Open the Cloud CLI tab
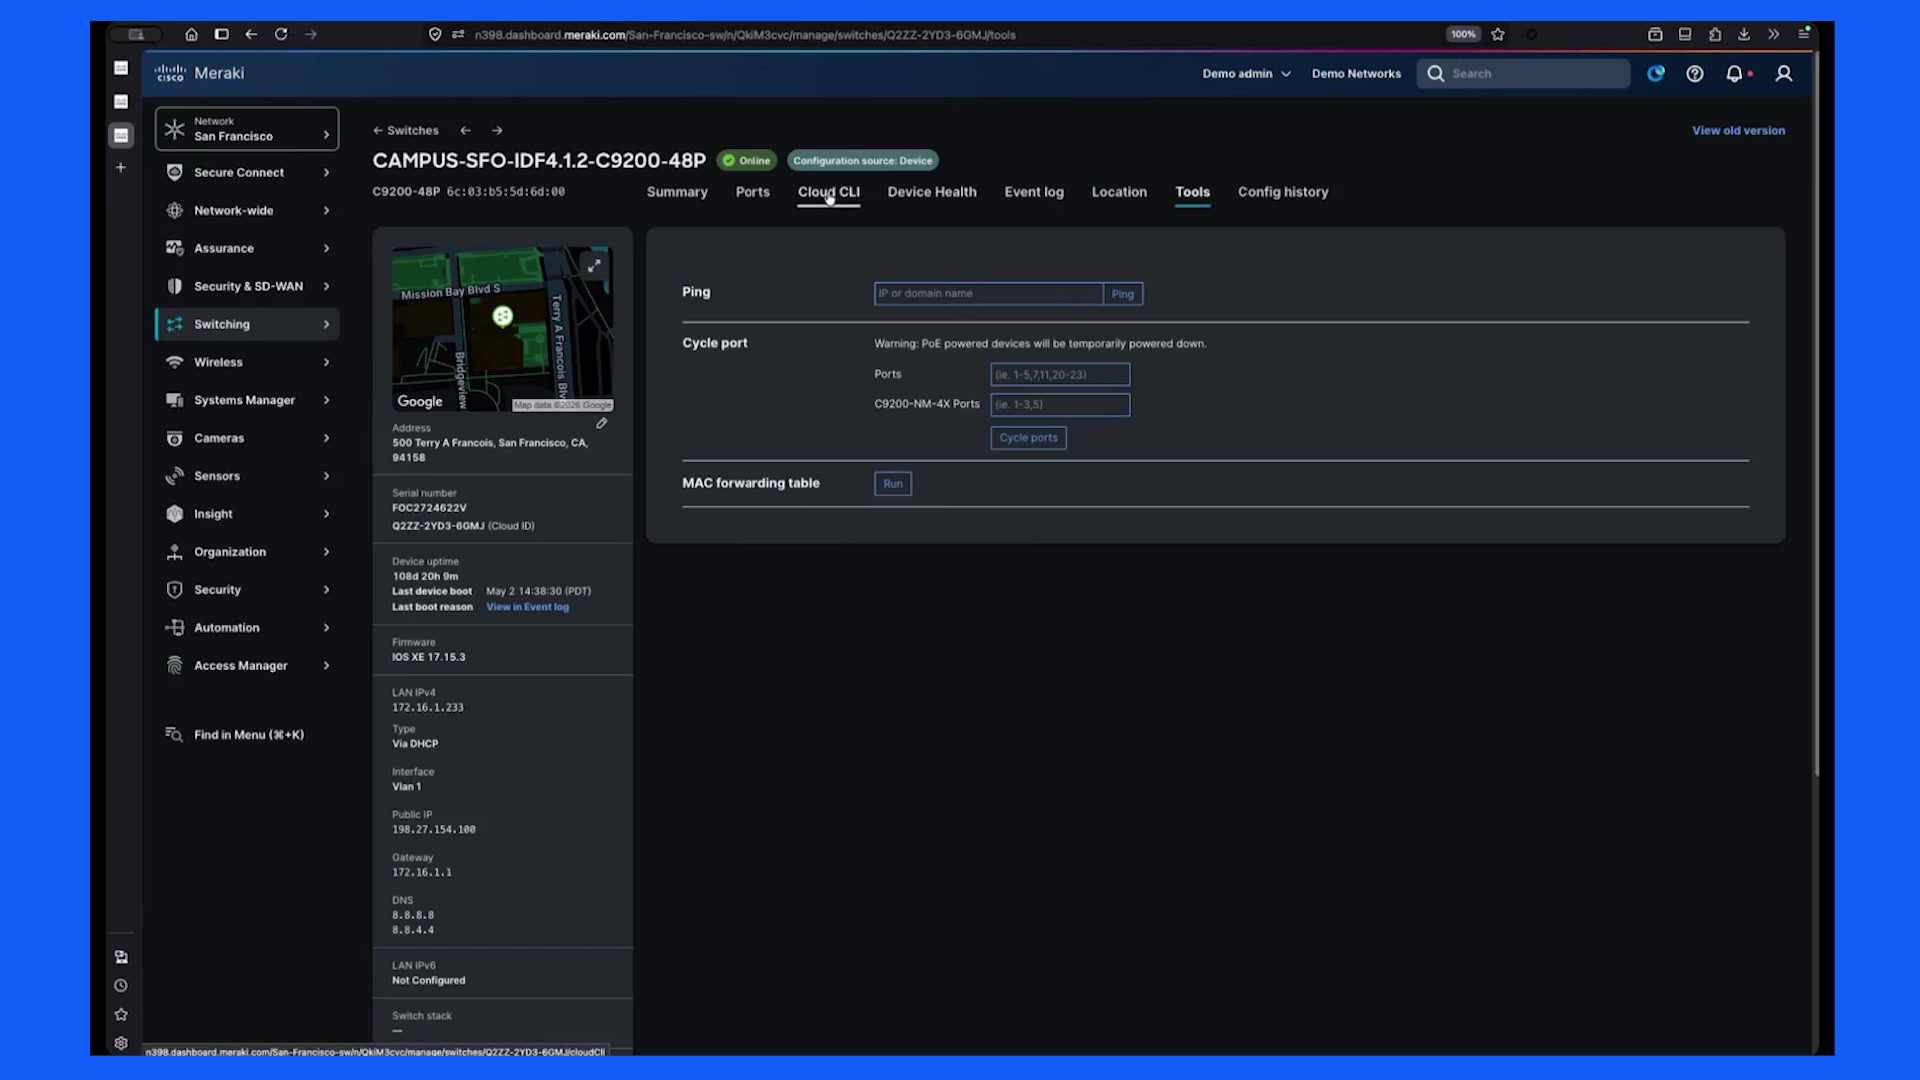The image size is (1920, 1080). (x=829, y=192)
